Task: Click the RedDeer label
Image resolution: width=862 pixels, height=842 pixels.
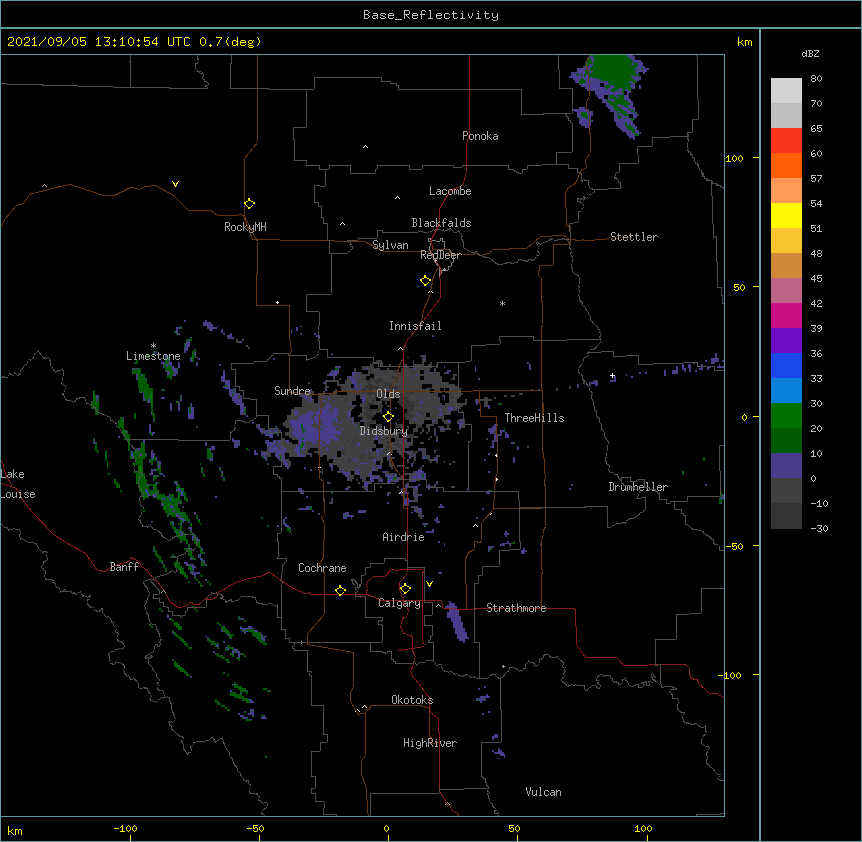Action: (440, 255)
